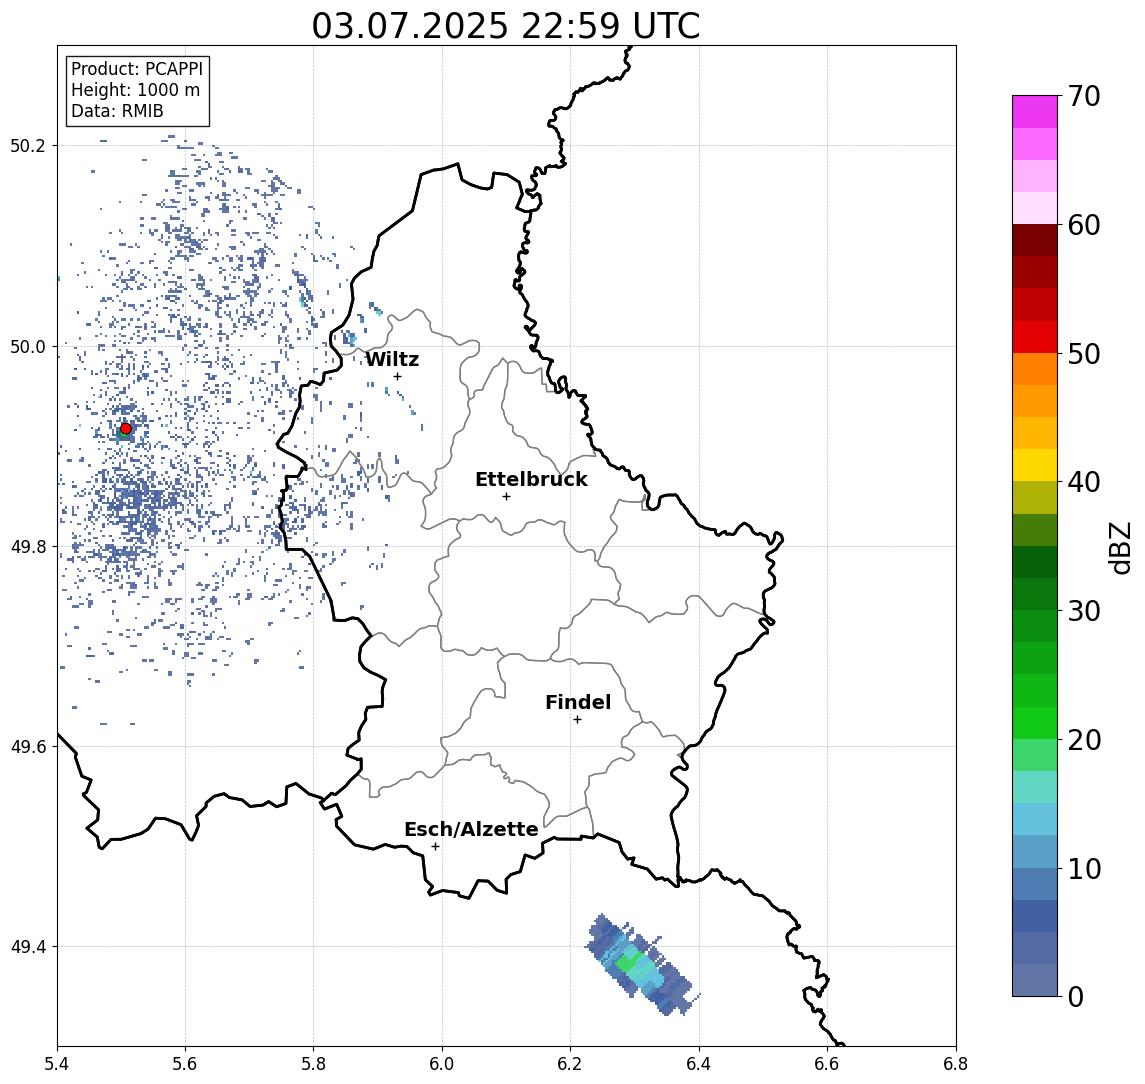Viewport: 1145px width, 1084px height.
Task: Click the dBZ colorbar axis label
Action: [1119, 546]
